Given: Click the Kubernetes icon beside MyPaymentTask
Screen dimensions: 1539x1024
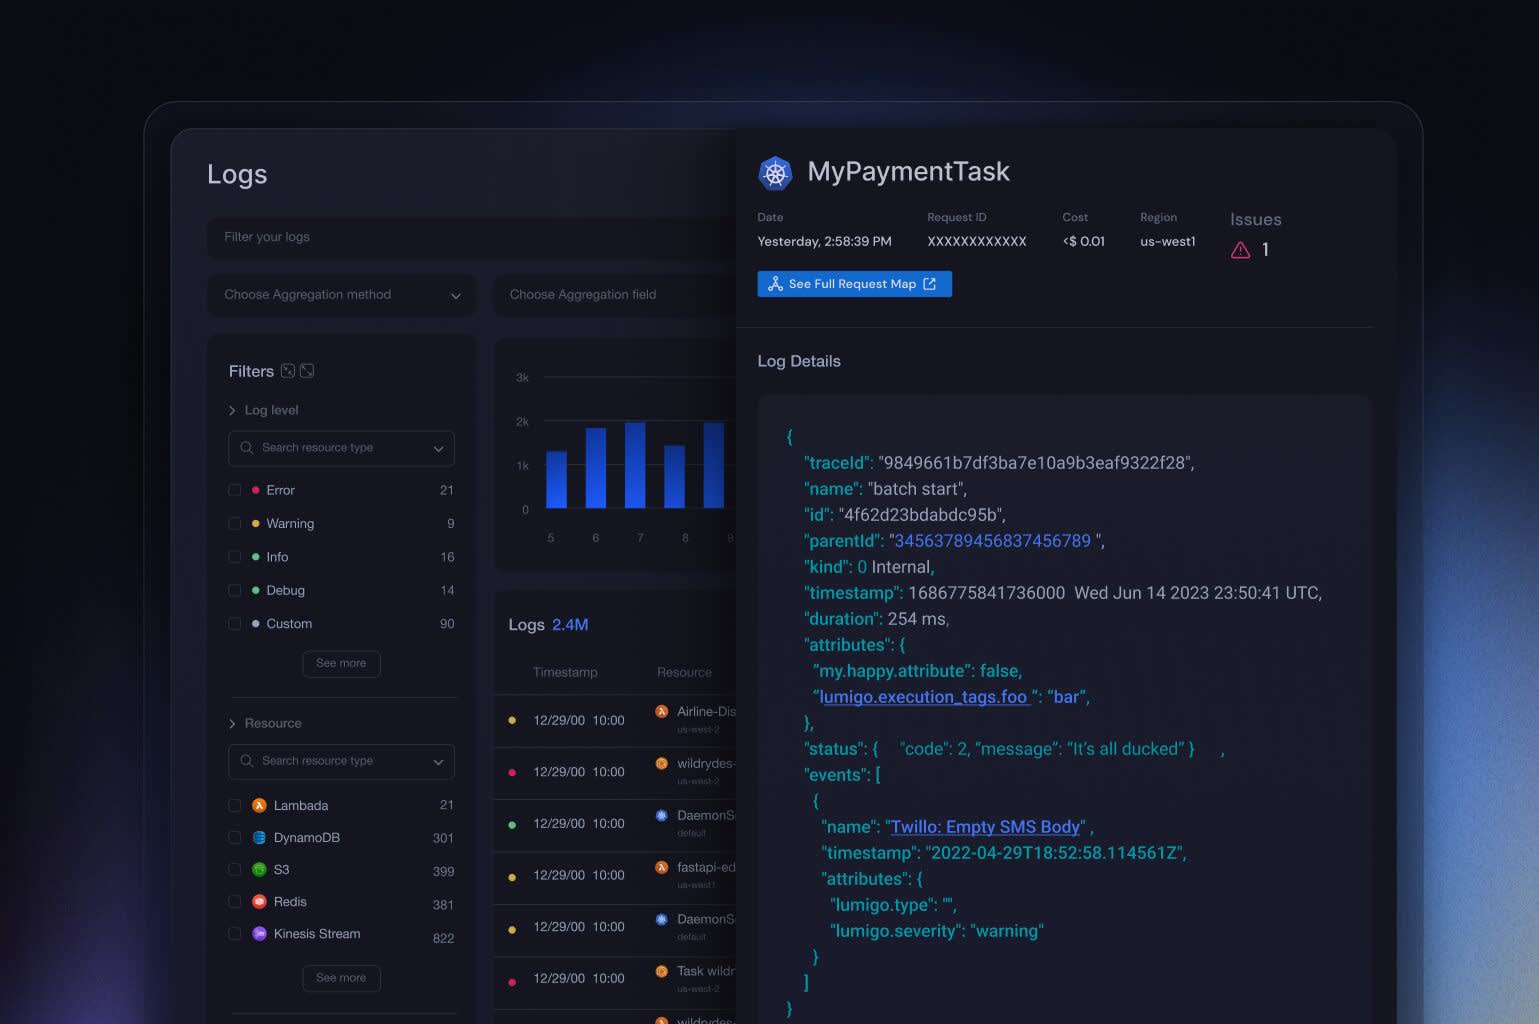Looking at the screenshot, I should pos(776,171).
